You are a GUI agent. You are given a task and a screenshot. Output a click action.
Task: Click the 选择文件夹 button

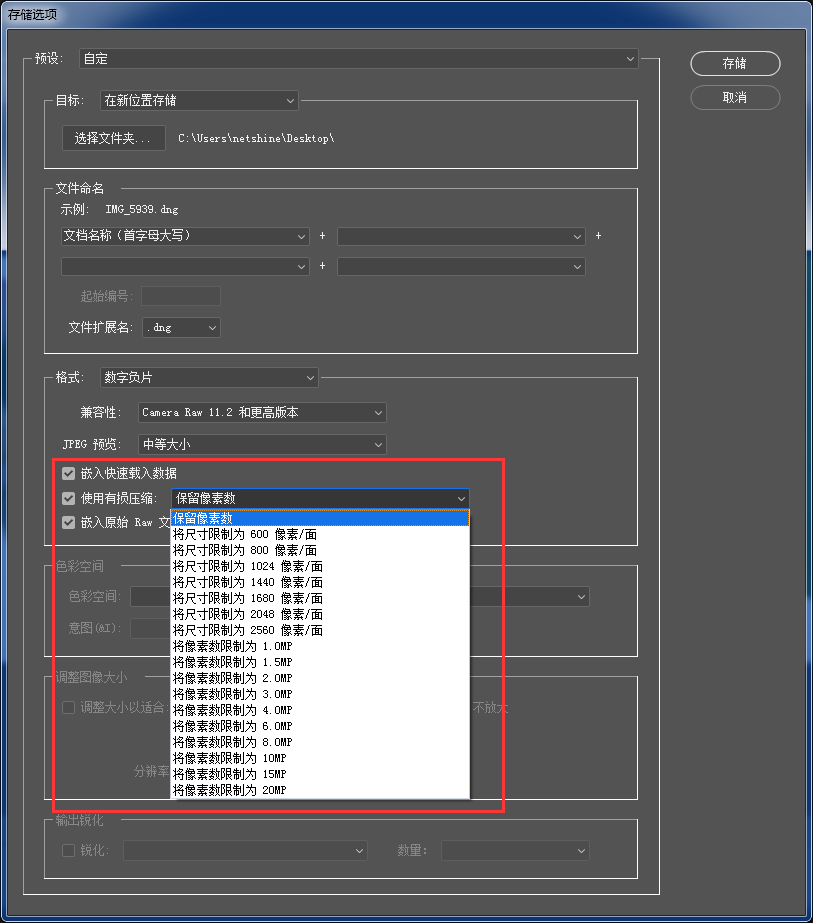[x=113, y=138]
